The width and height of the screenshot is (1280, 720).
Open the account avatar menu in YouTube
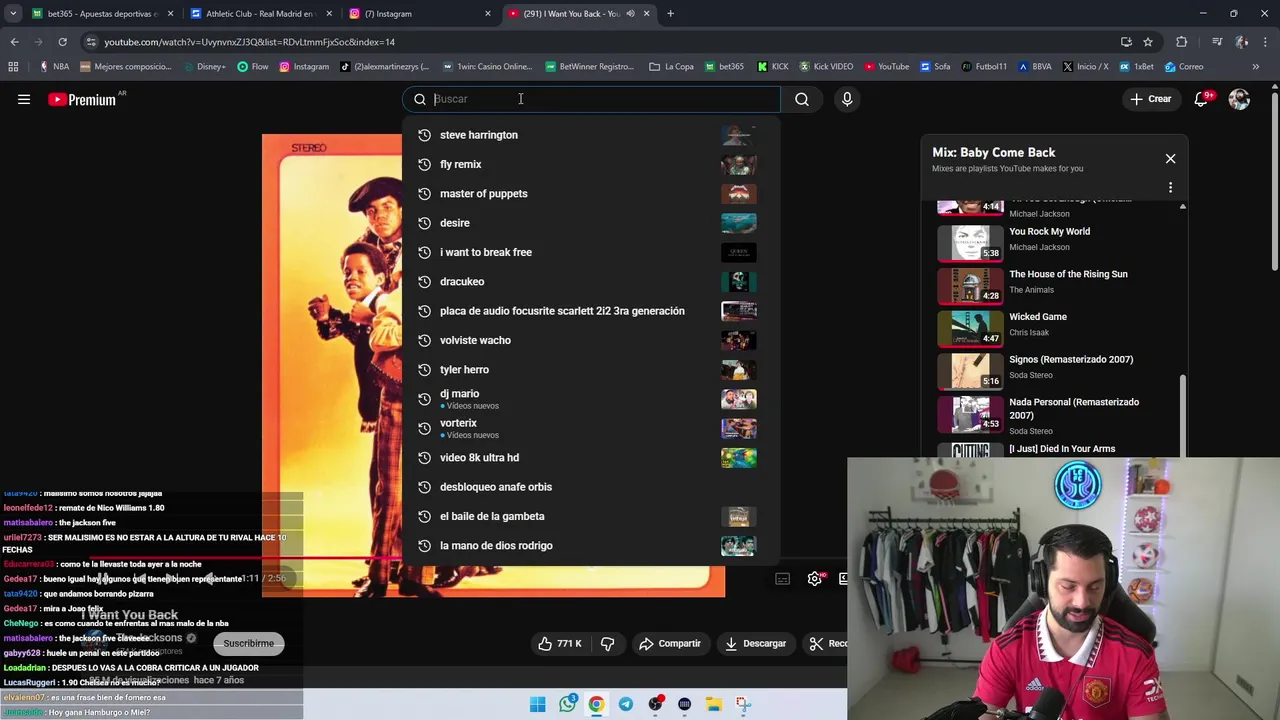[1239, 99]
